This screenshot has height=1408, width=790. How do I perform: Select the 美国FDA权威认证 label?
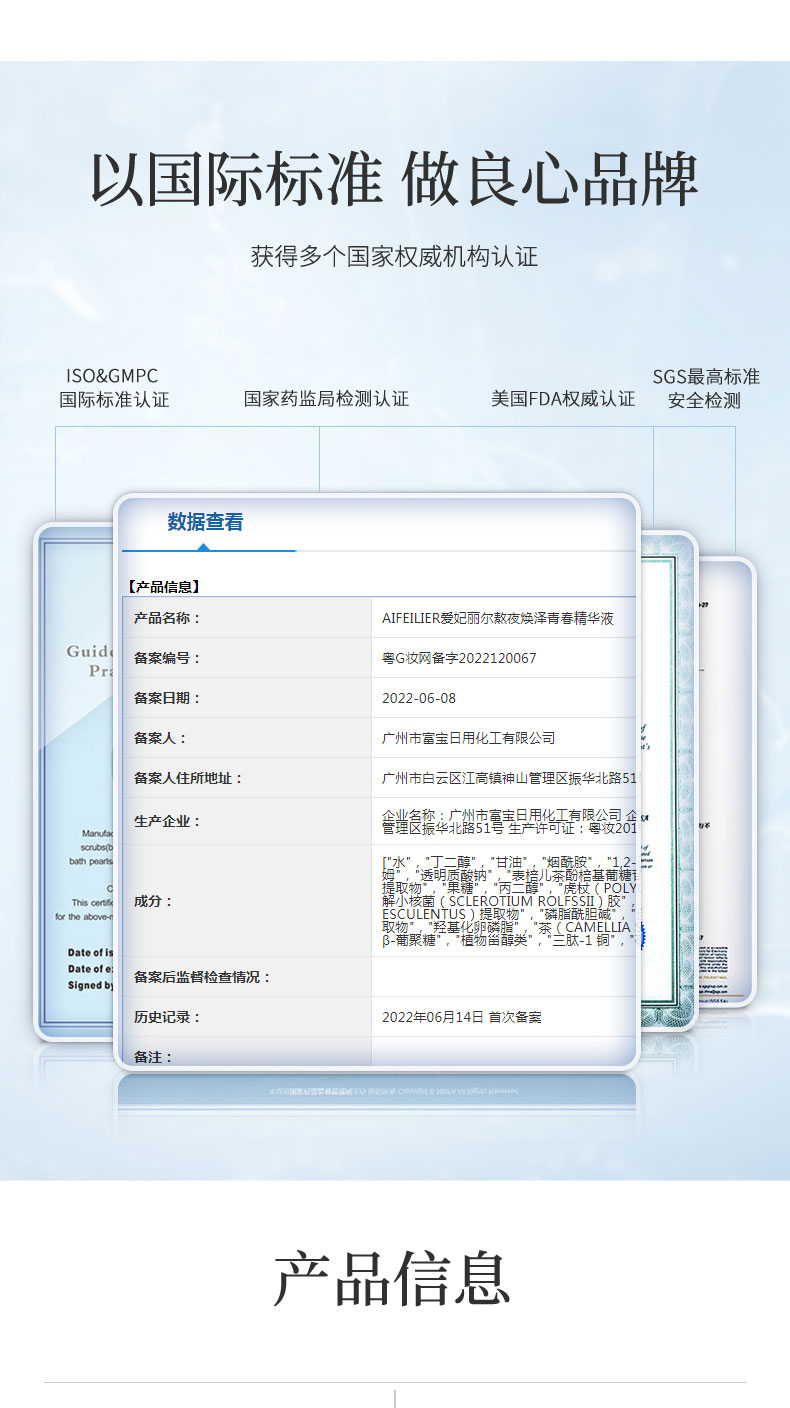[562, 399]
